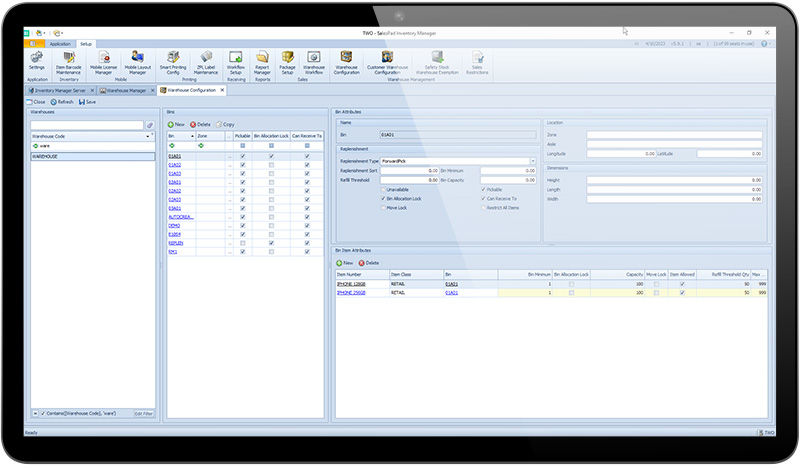Click New in the Bins toolbar
The width and height of the screenshot is (800, 469).
click(x=176, y=125)
